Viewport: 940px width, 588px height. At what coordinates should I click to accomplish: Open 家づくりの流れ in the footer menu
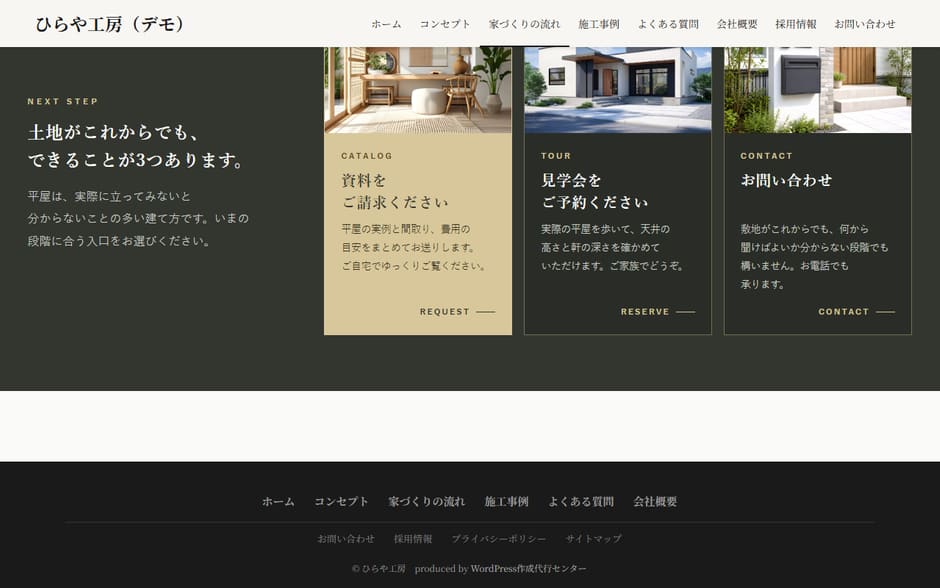426,502
